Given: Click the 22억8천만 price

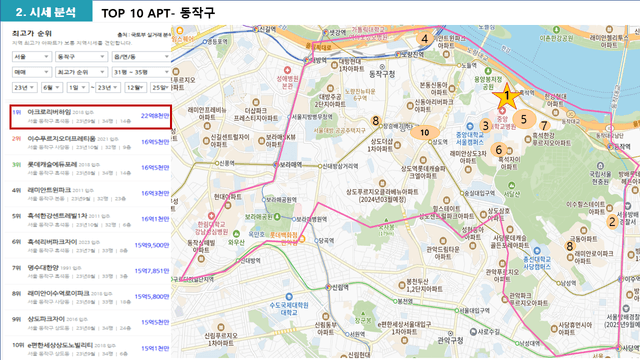Looking at the screenshot, I should [x=155, y=116].
